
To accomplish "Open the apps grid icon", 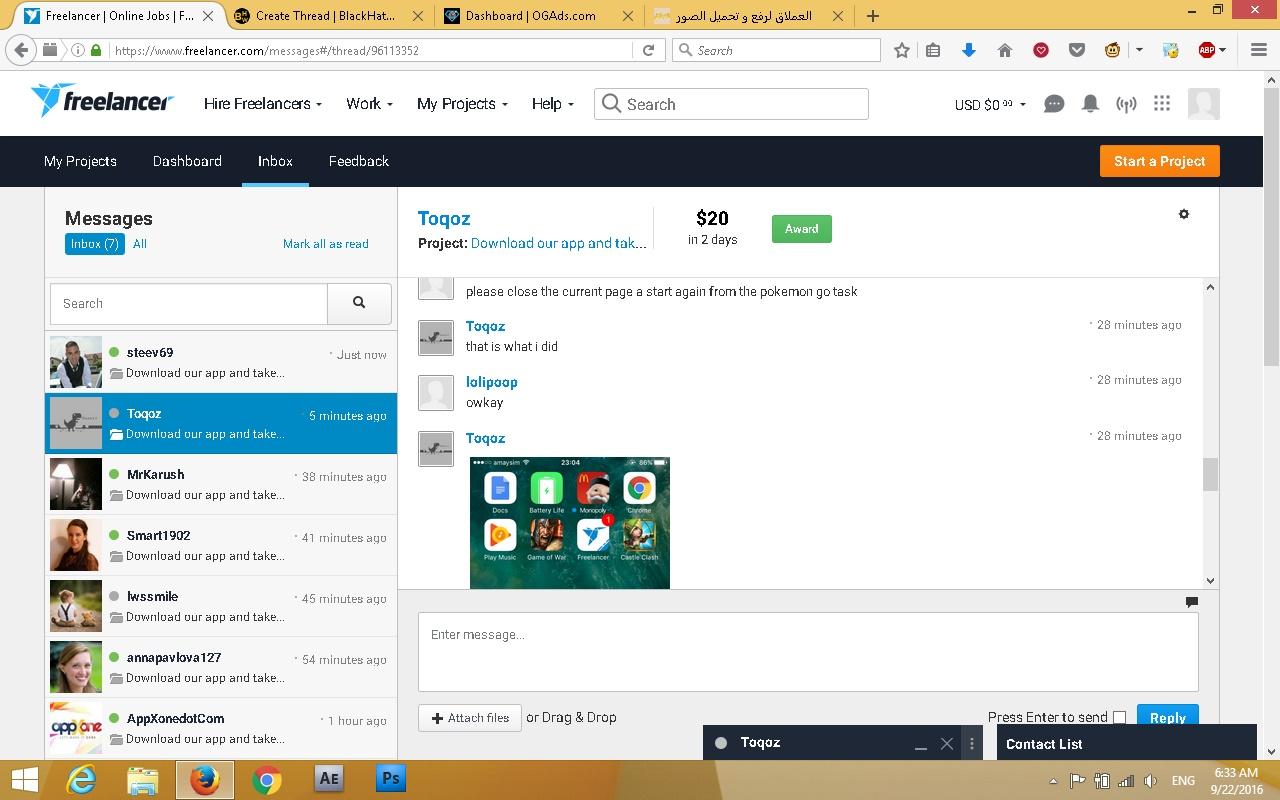I will pos(1161,104).
